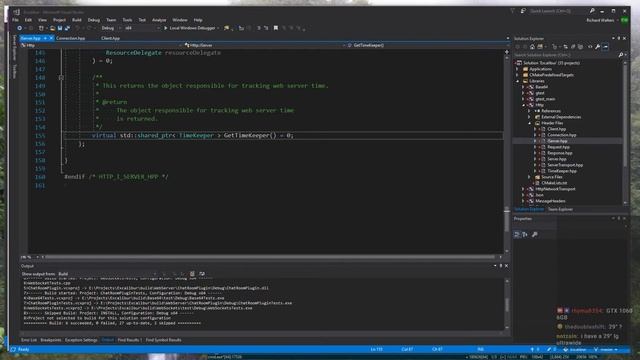Collapse the Http project node

pyautogui.click(x=524, y=105)
